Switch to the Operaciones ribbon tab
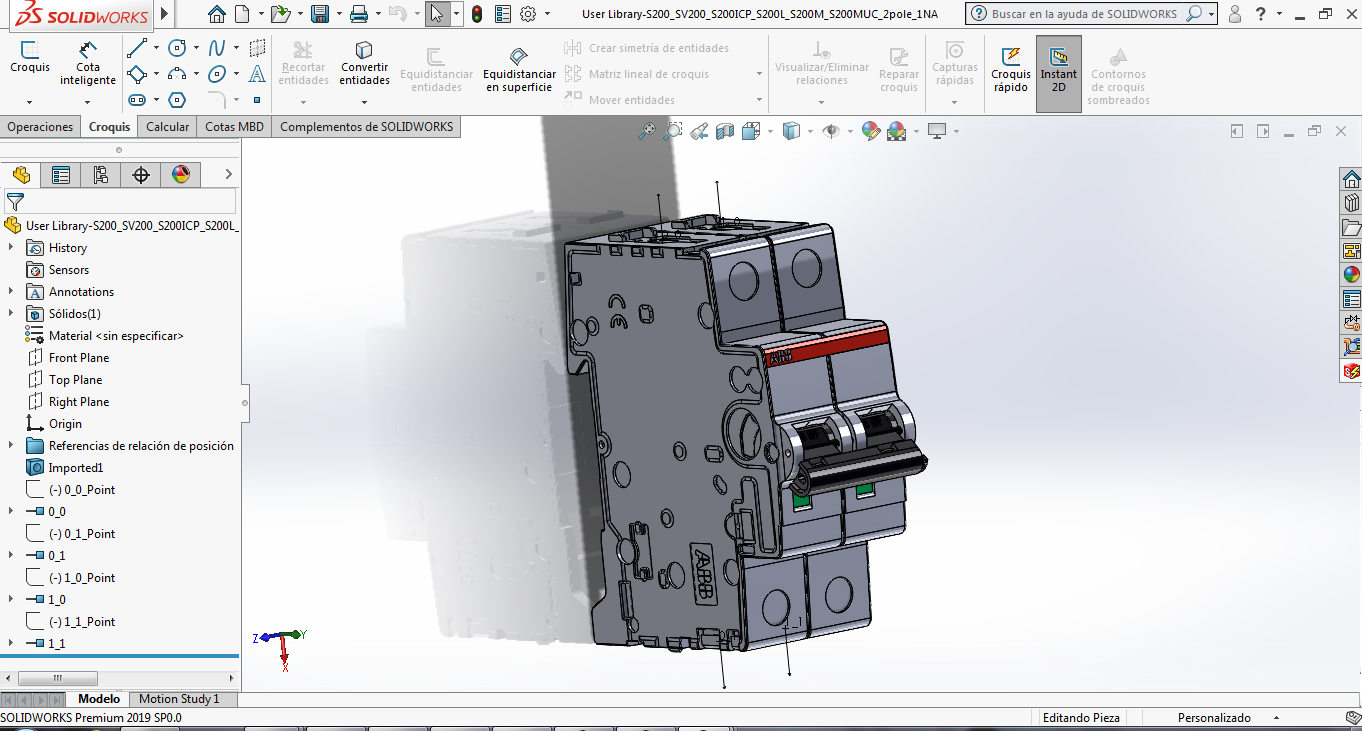The width and height of the screenshot is (1362, 731). pos(40,127)
